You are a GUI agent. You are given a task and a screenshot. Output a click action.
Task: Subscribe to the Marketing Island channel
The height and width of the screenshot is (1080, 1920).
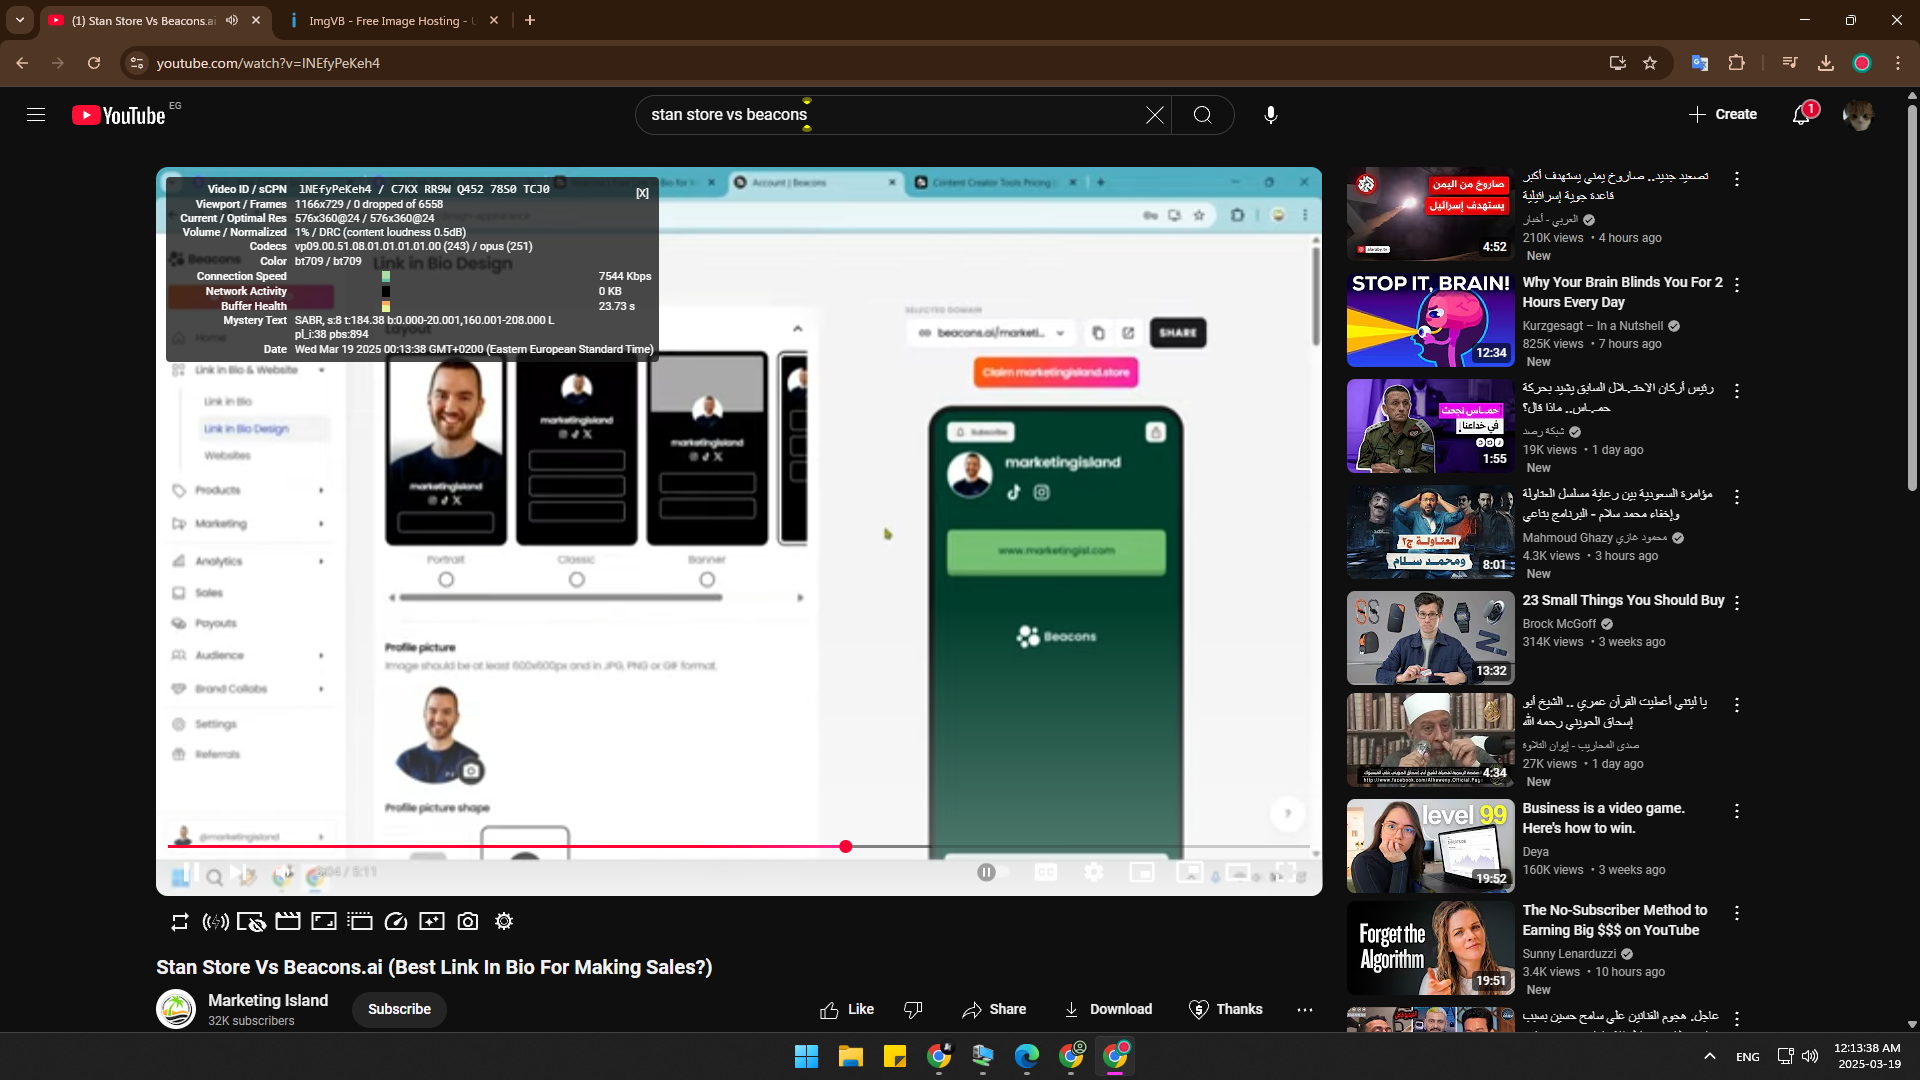(399, 1010)
